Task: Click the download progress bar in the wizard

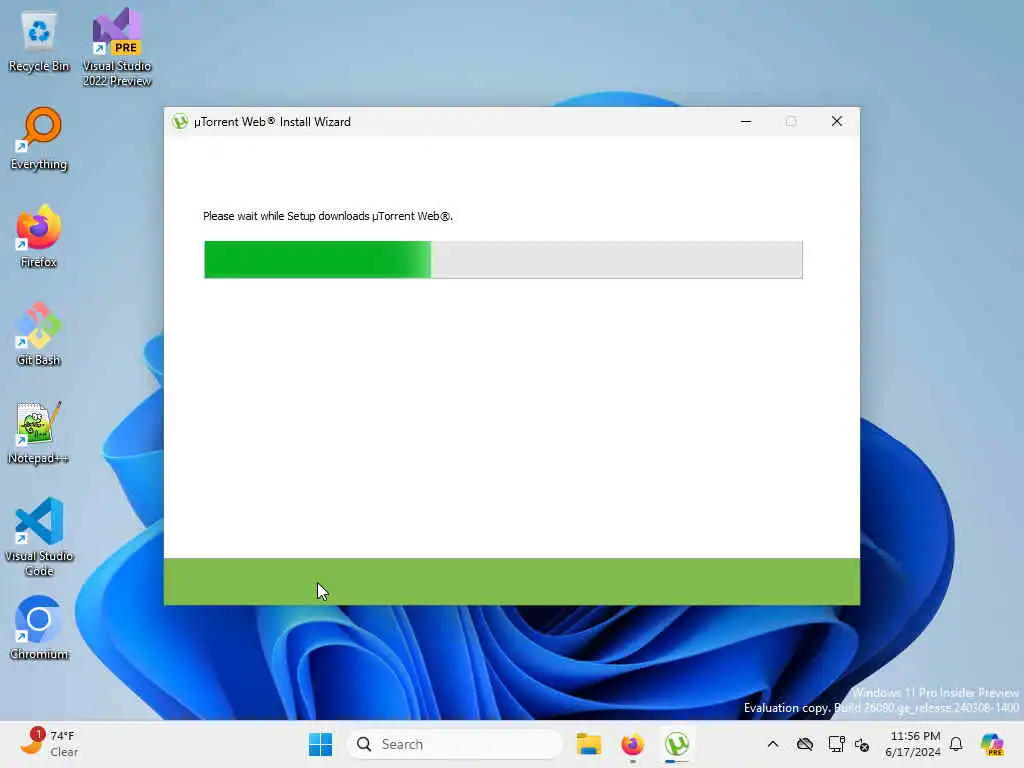Action: [x=503, y=259]
